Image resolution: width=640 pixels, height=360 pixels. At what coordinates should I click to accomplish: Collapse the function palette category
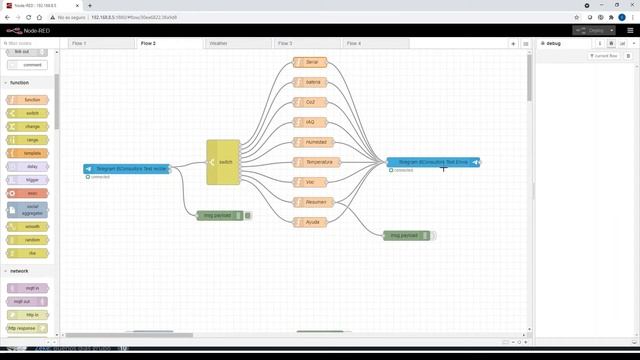(x=19, y=83)
